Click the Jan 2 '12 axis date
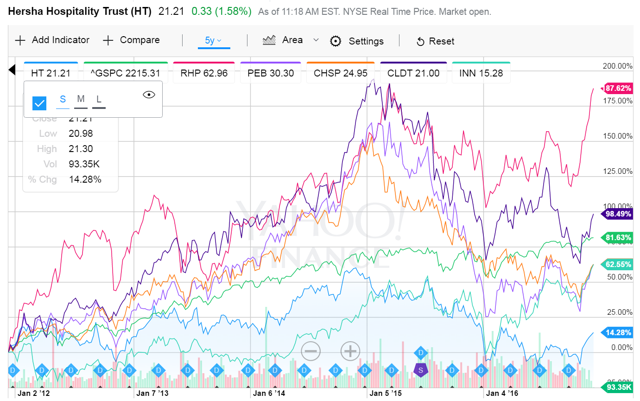Screen dimensions: 640x401 click(33, 393)
